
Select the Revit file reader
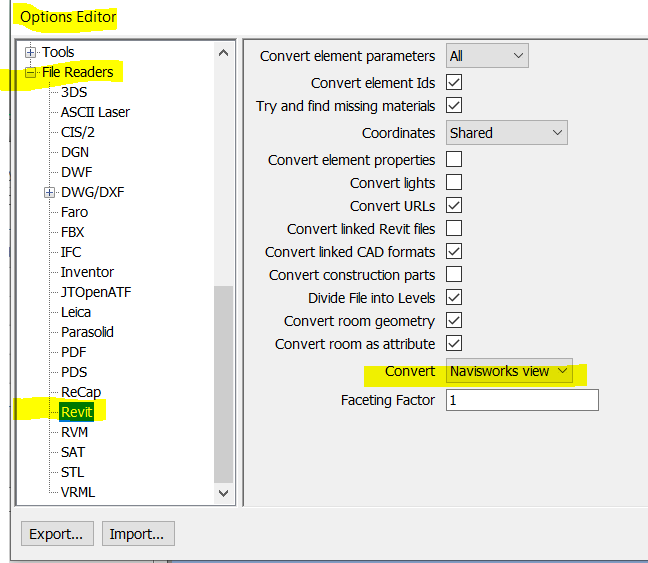[x=76, y=412]
